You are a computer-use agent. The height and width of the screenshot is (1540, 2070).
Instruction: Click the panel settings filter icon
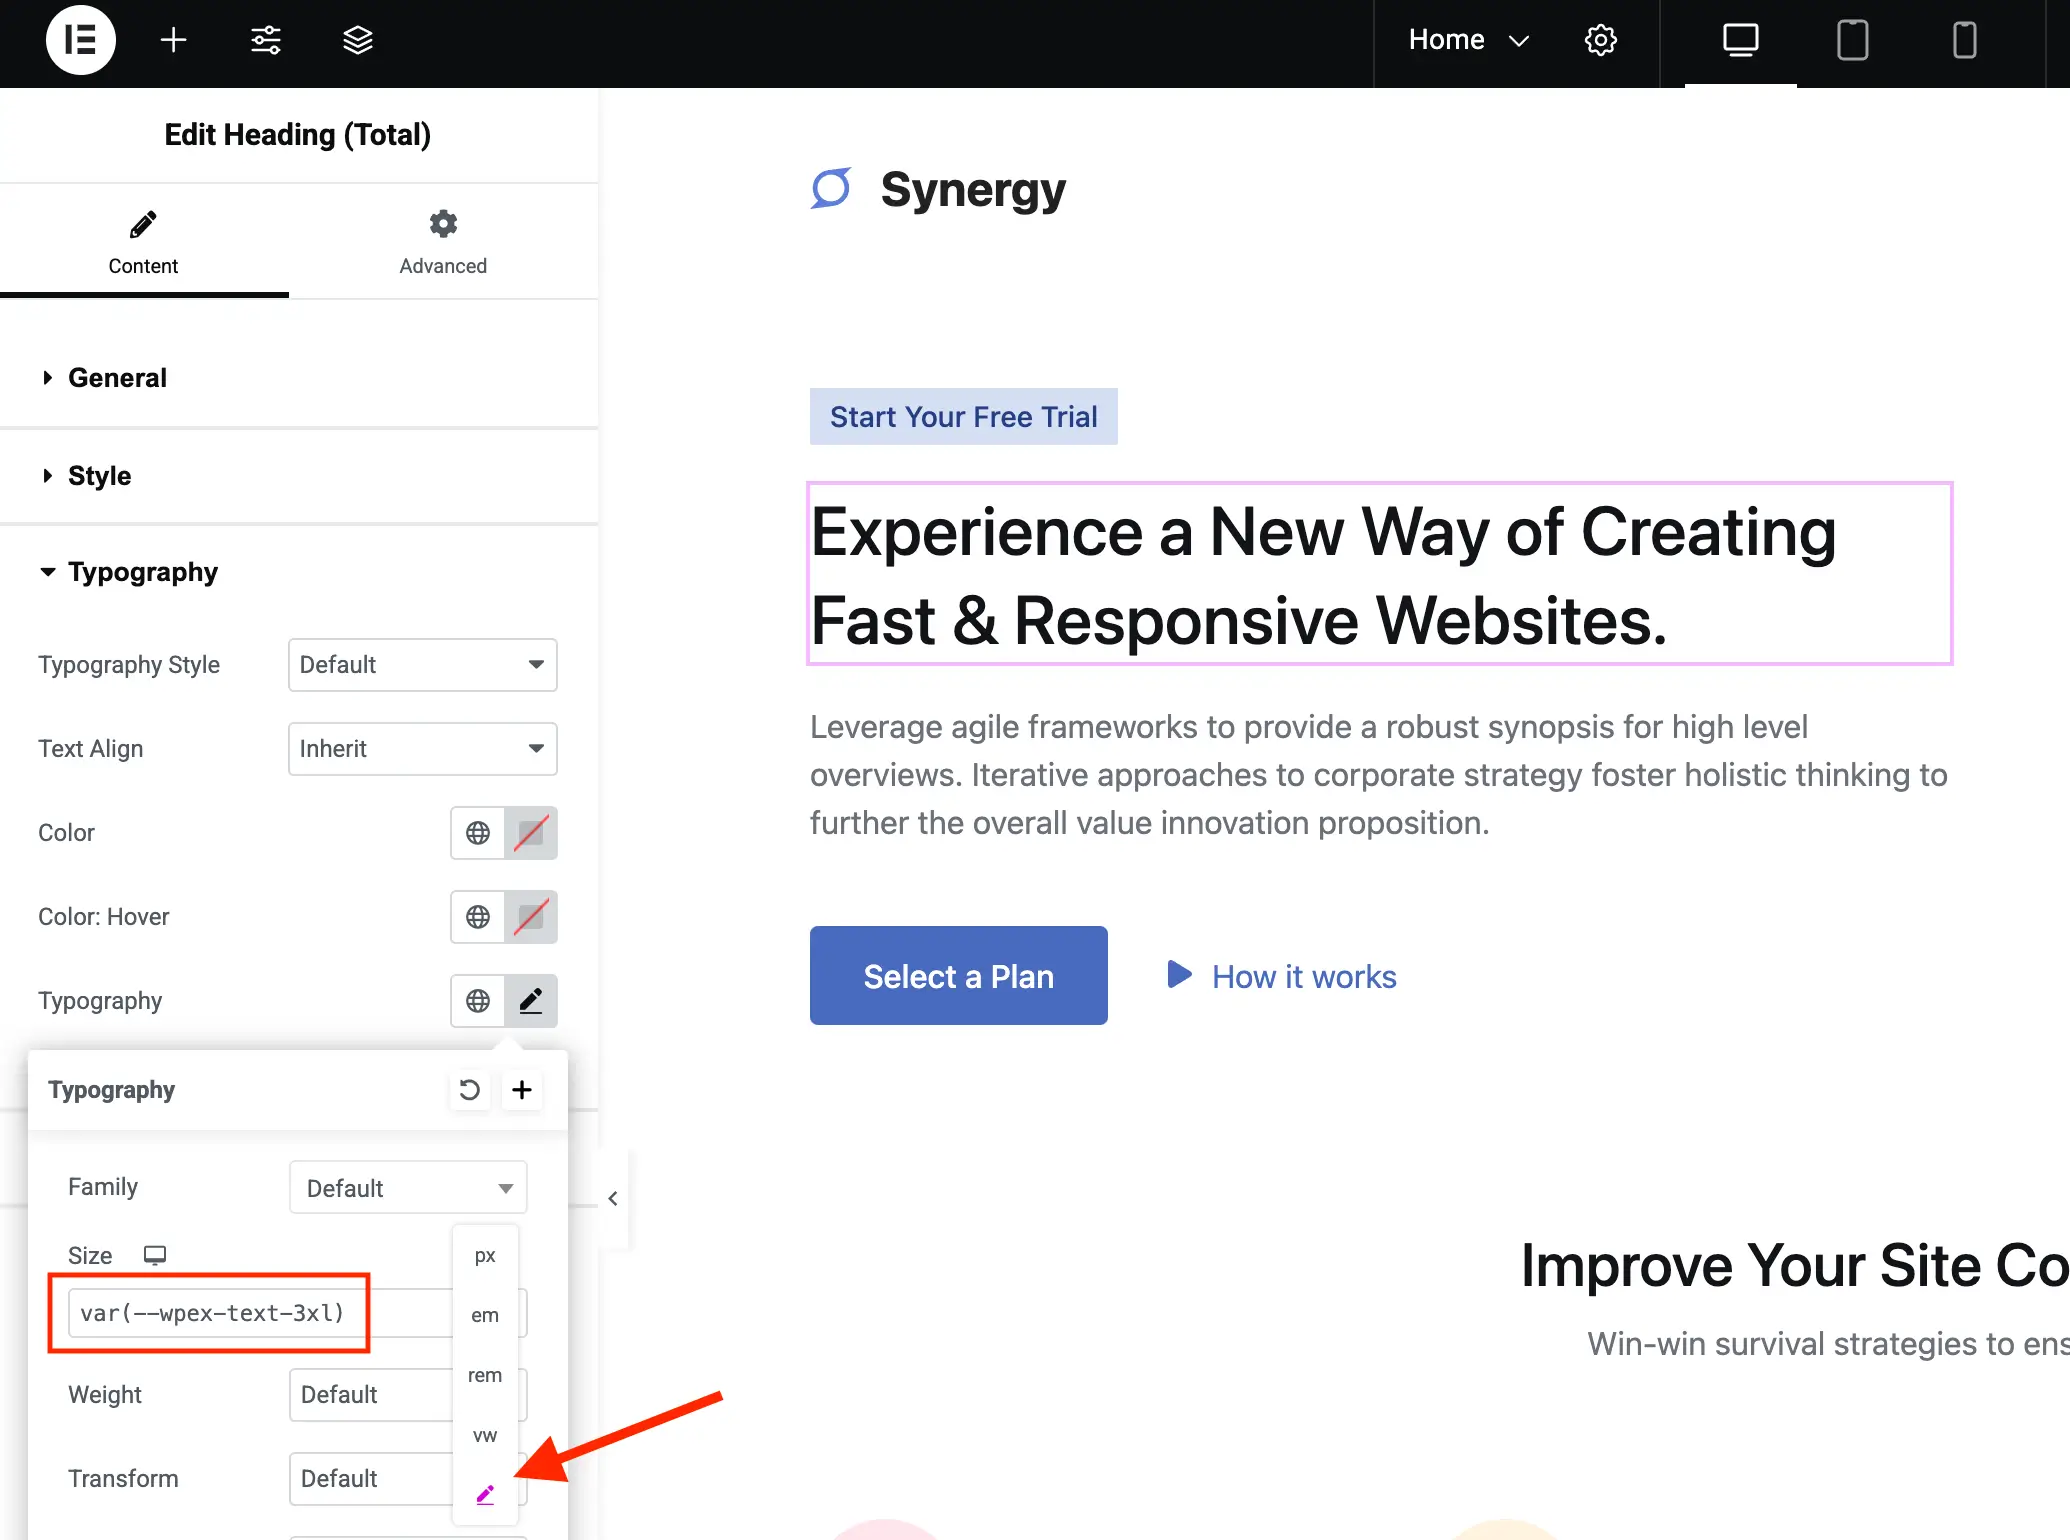267,40
